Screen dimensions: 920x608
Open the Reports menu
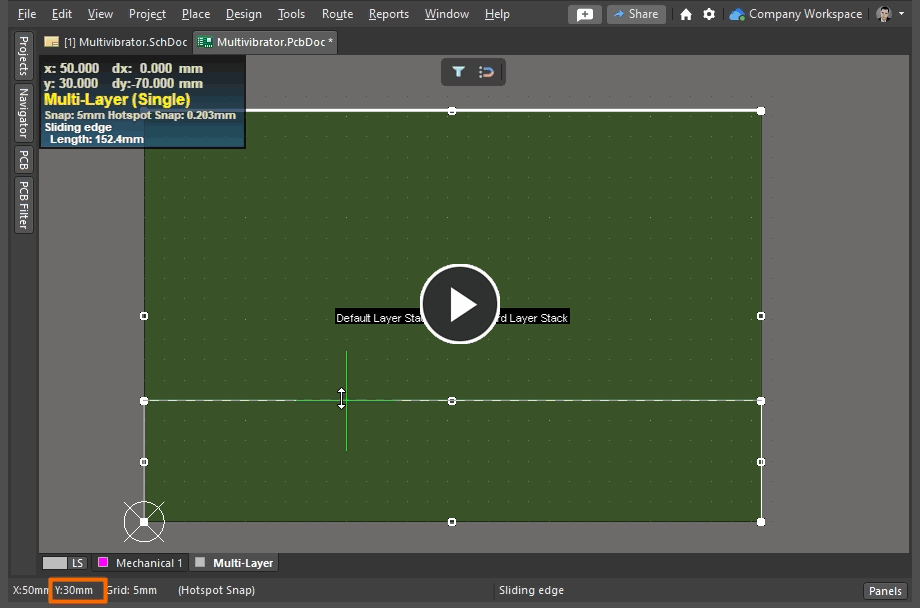click(388, 14)
